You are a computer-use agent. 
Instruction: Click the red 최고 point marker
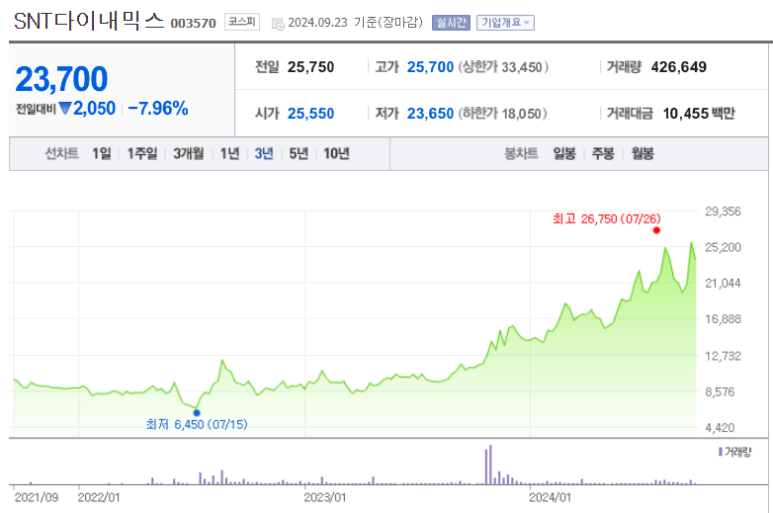(x=656, y=230)
